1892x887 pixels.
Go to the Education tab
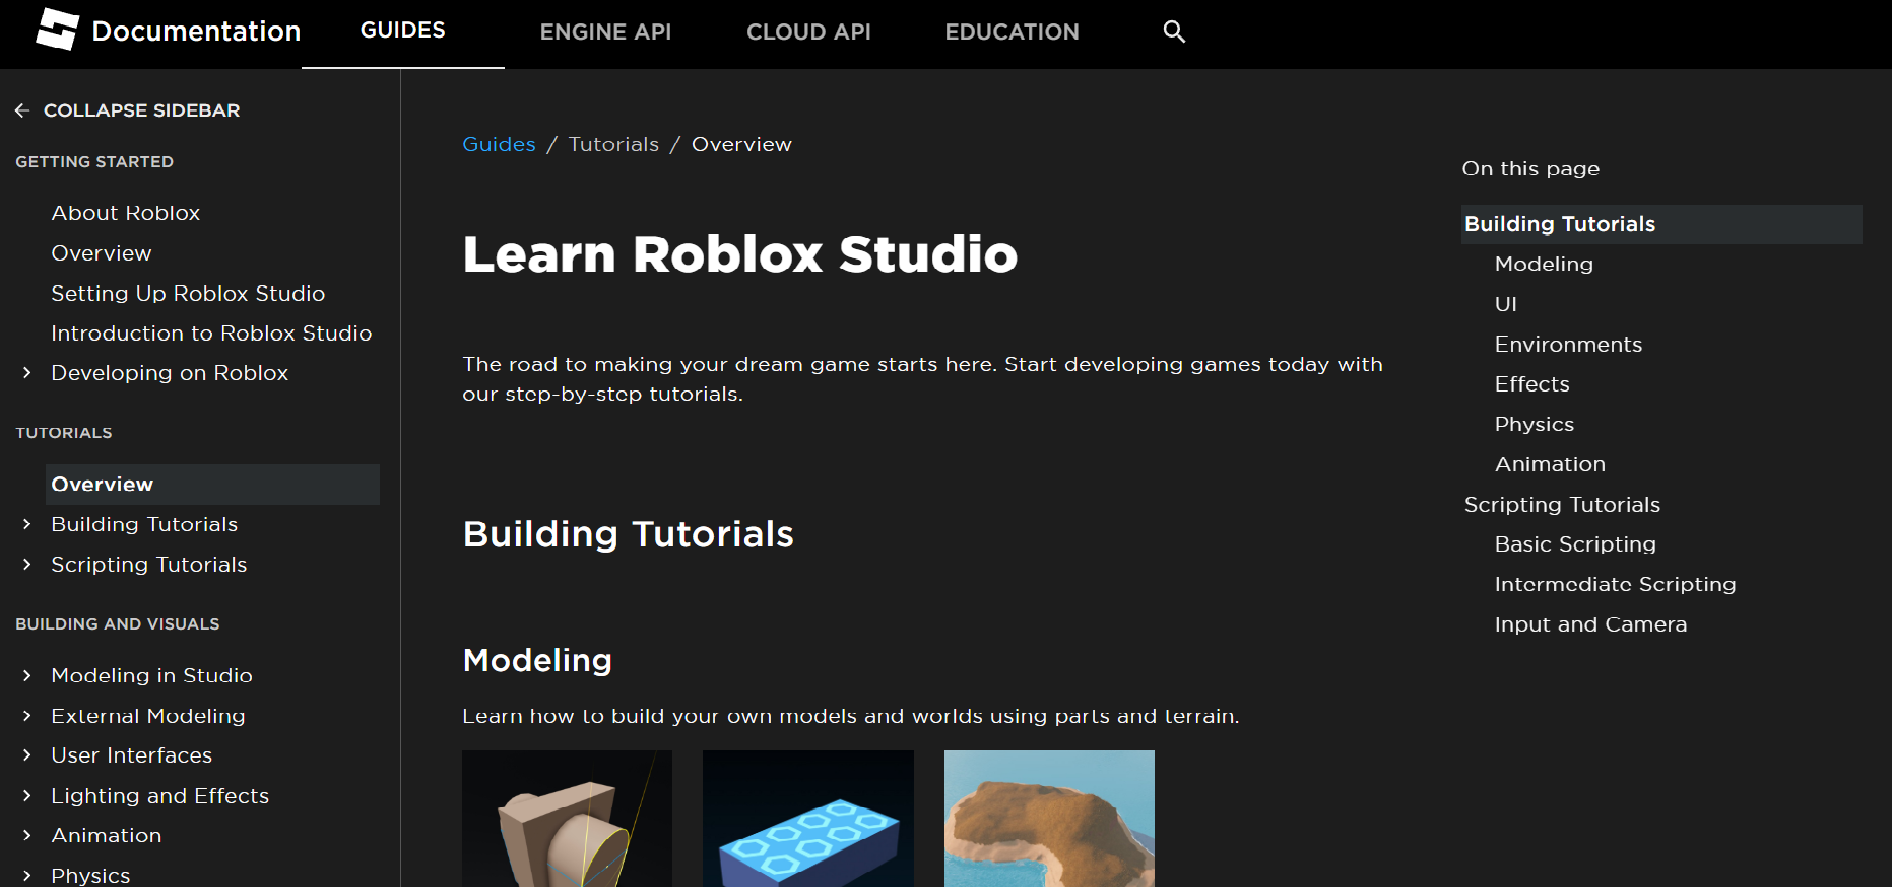1012,32
